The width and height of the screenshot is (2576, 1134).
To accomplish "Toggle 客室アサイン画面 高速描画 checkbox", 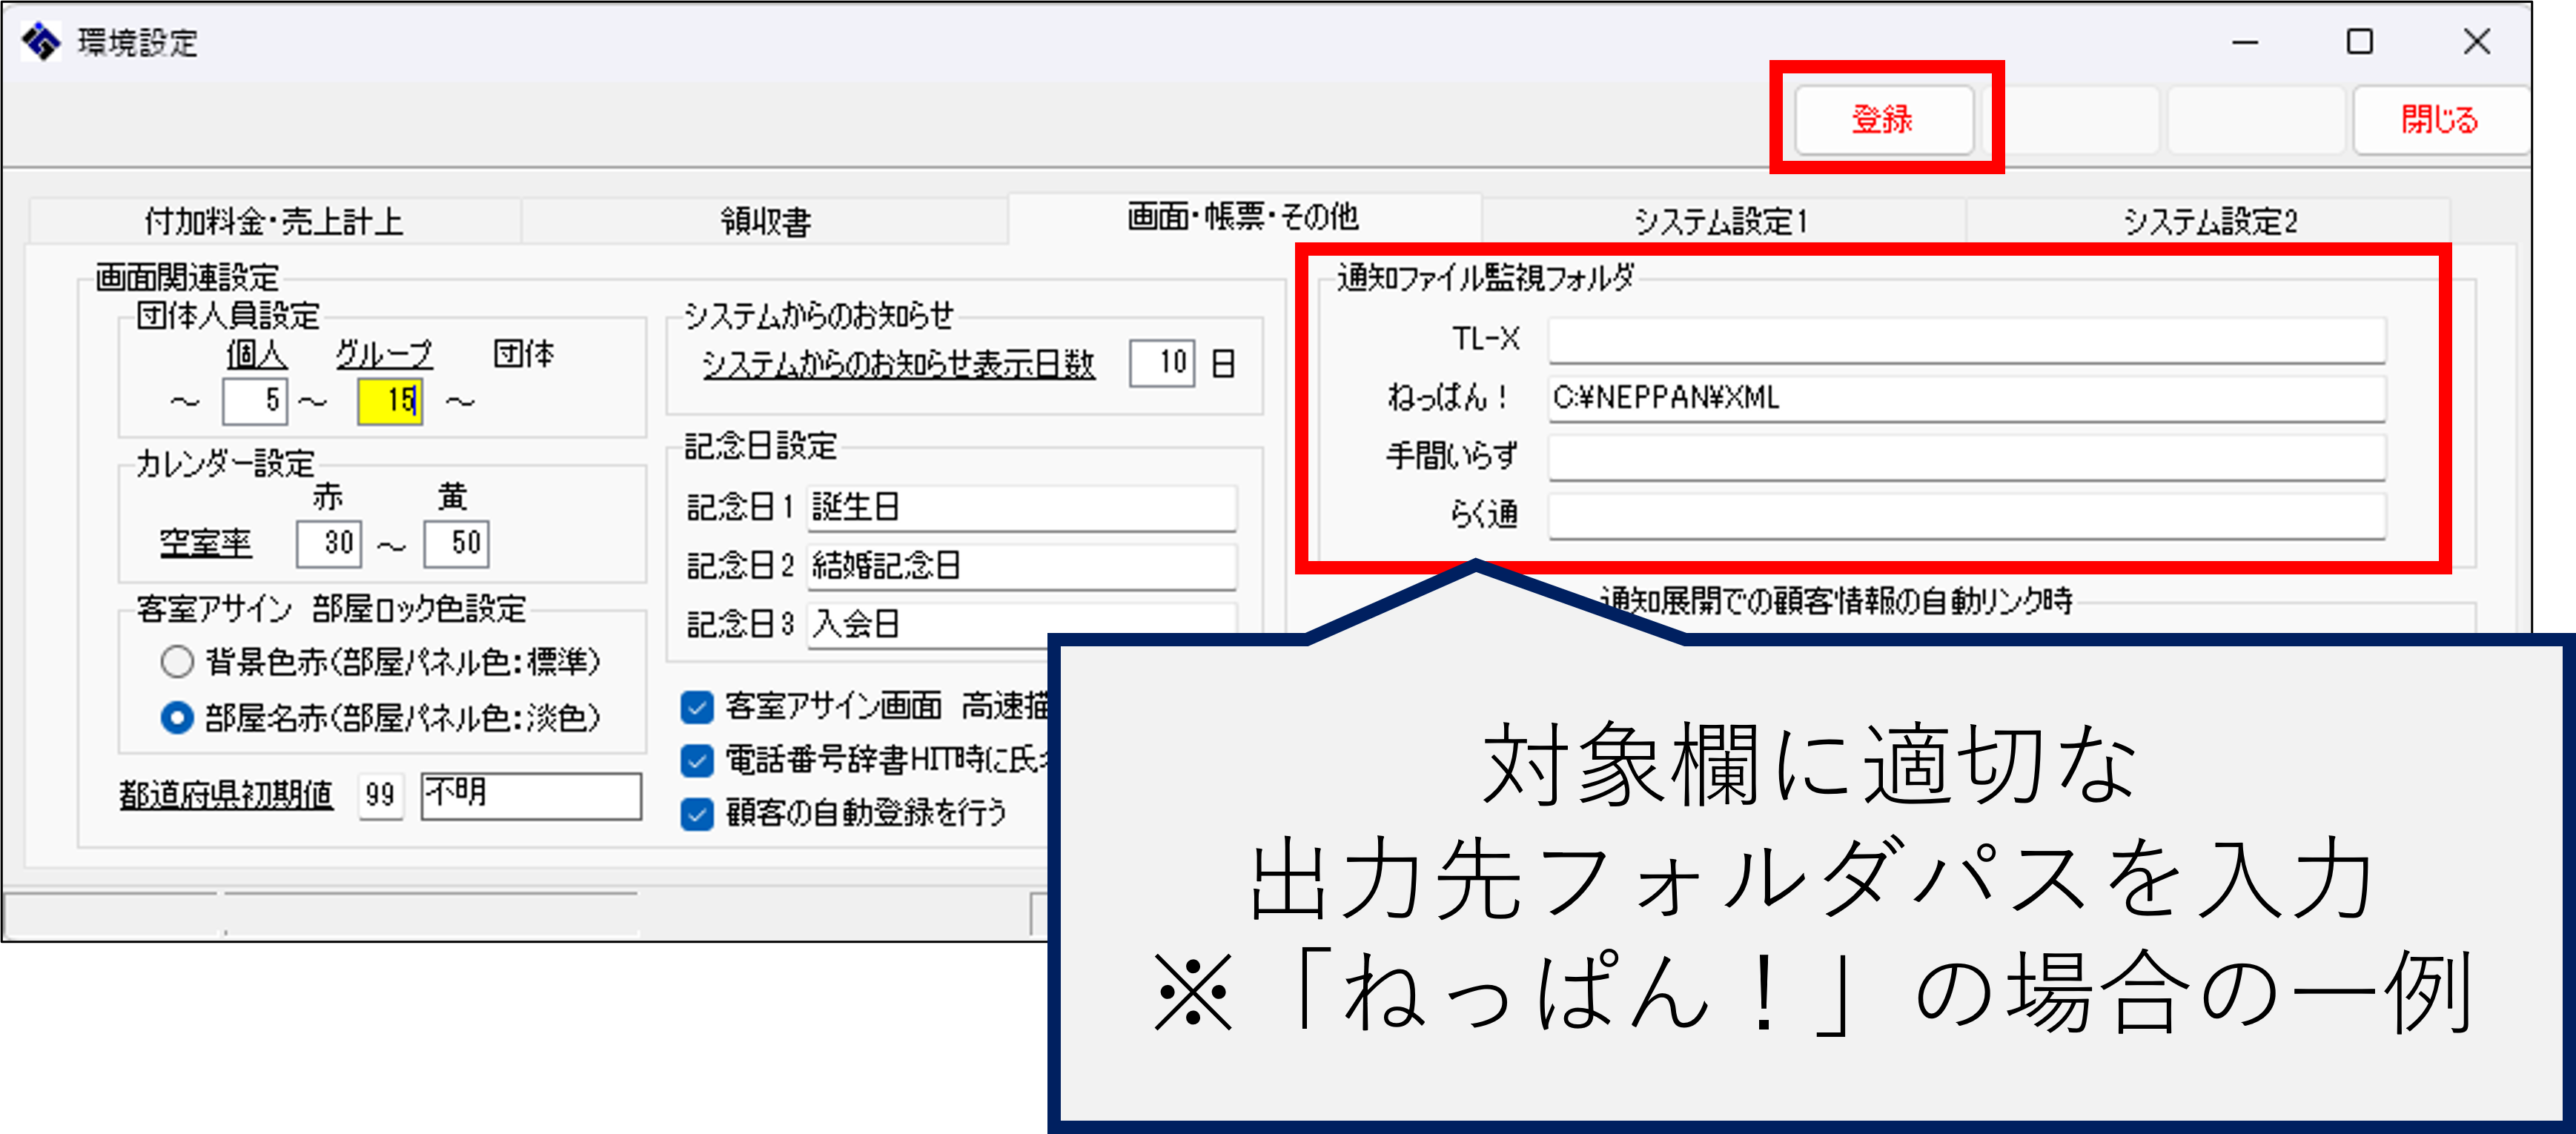I will [x=697, y=707].
